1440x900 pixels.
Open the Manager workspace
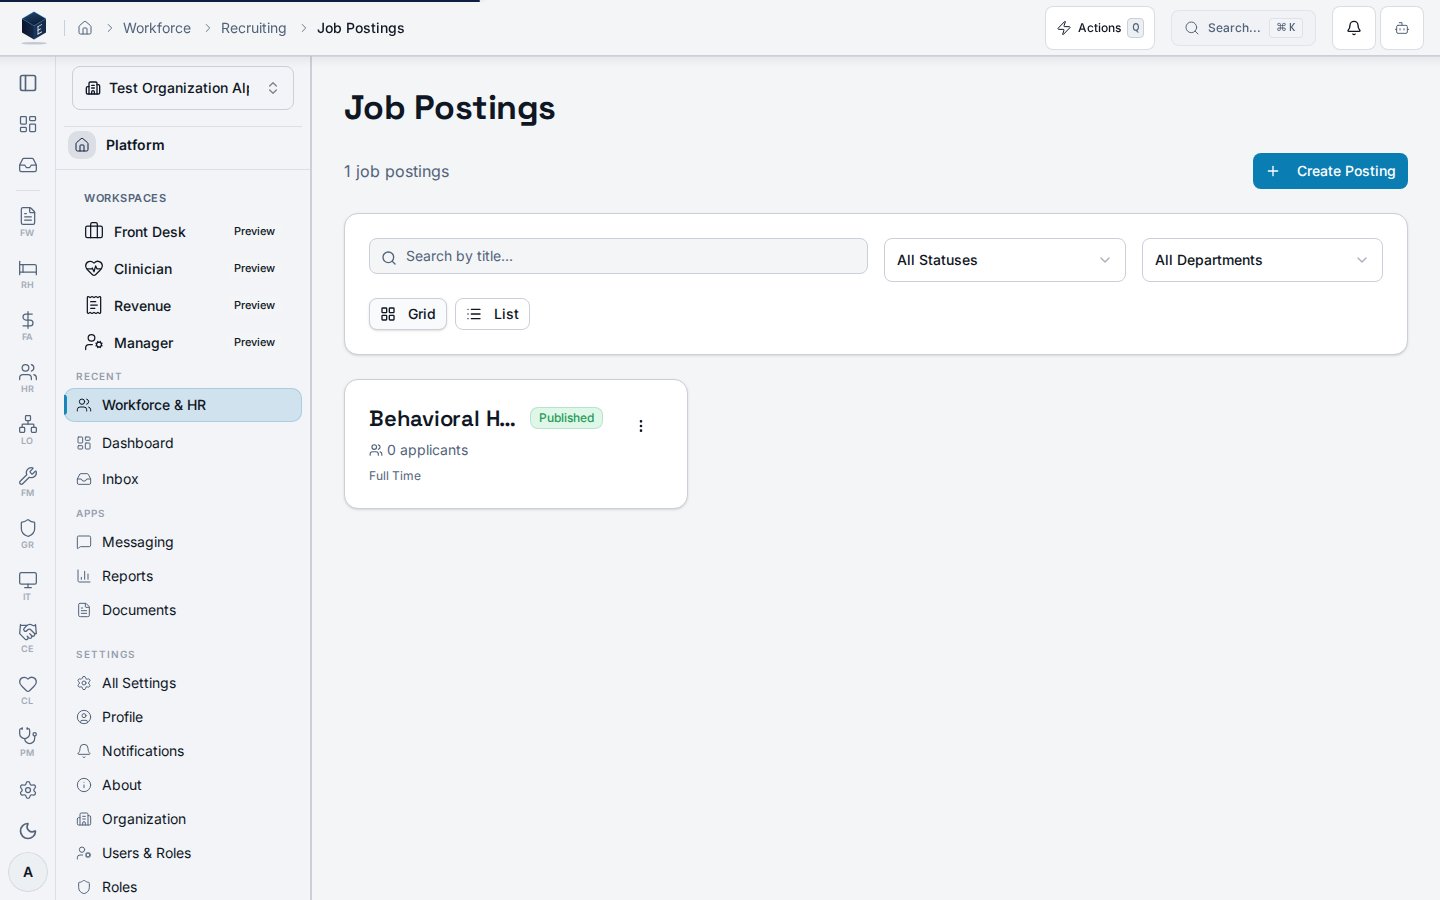tap(182, 343)
